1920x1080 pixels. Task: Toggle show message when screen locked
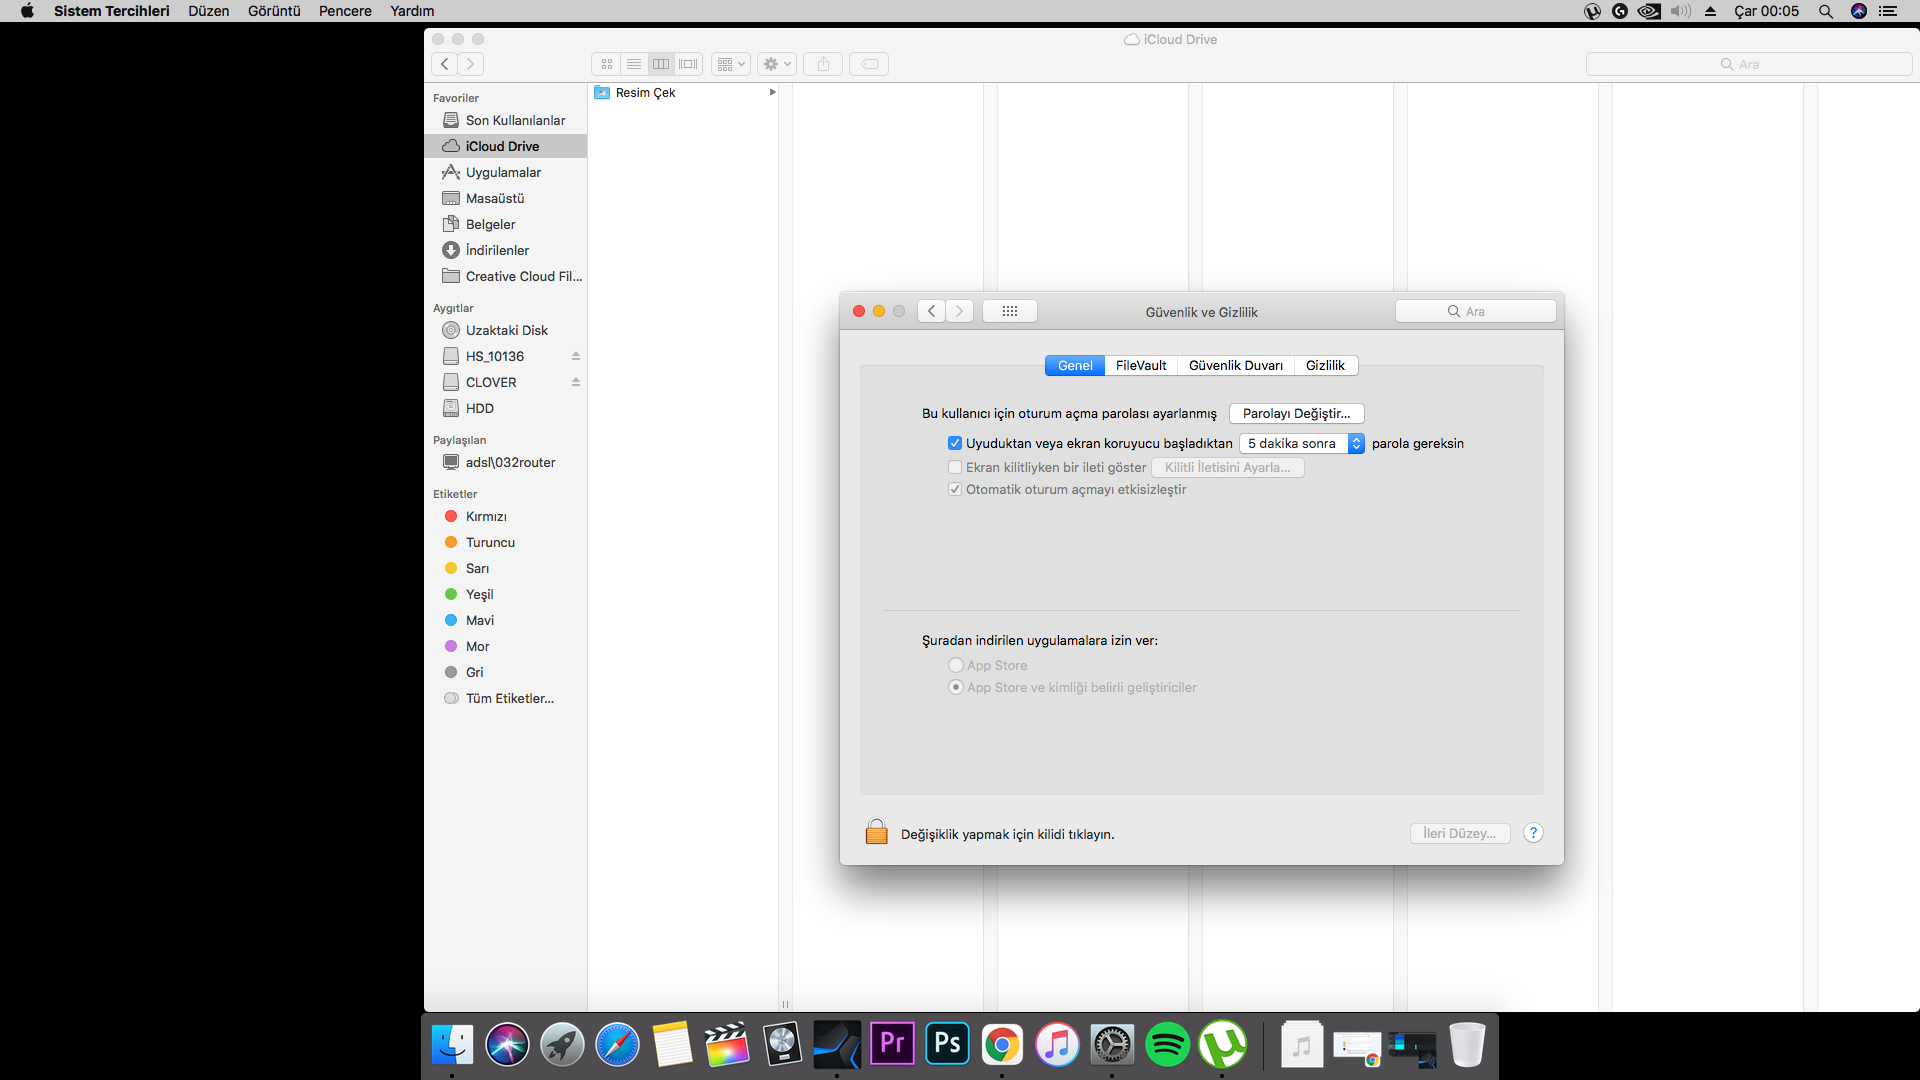(x=955, y=467)
